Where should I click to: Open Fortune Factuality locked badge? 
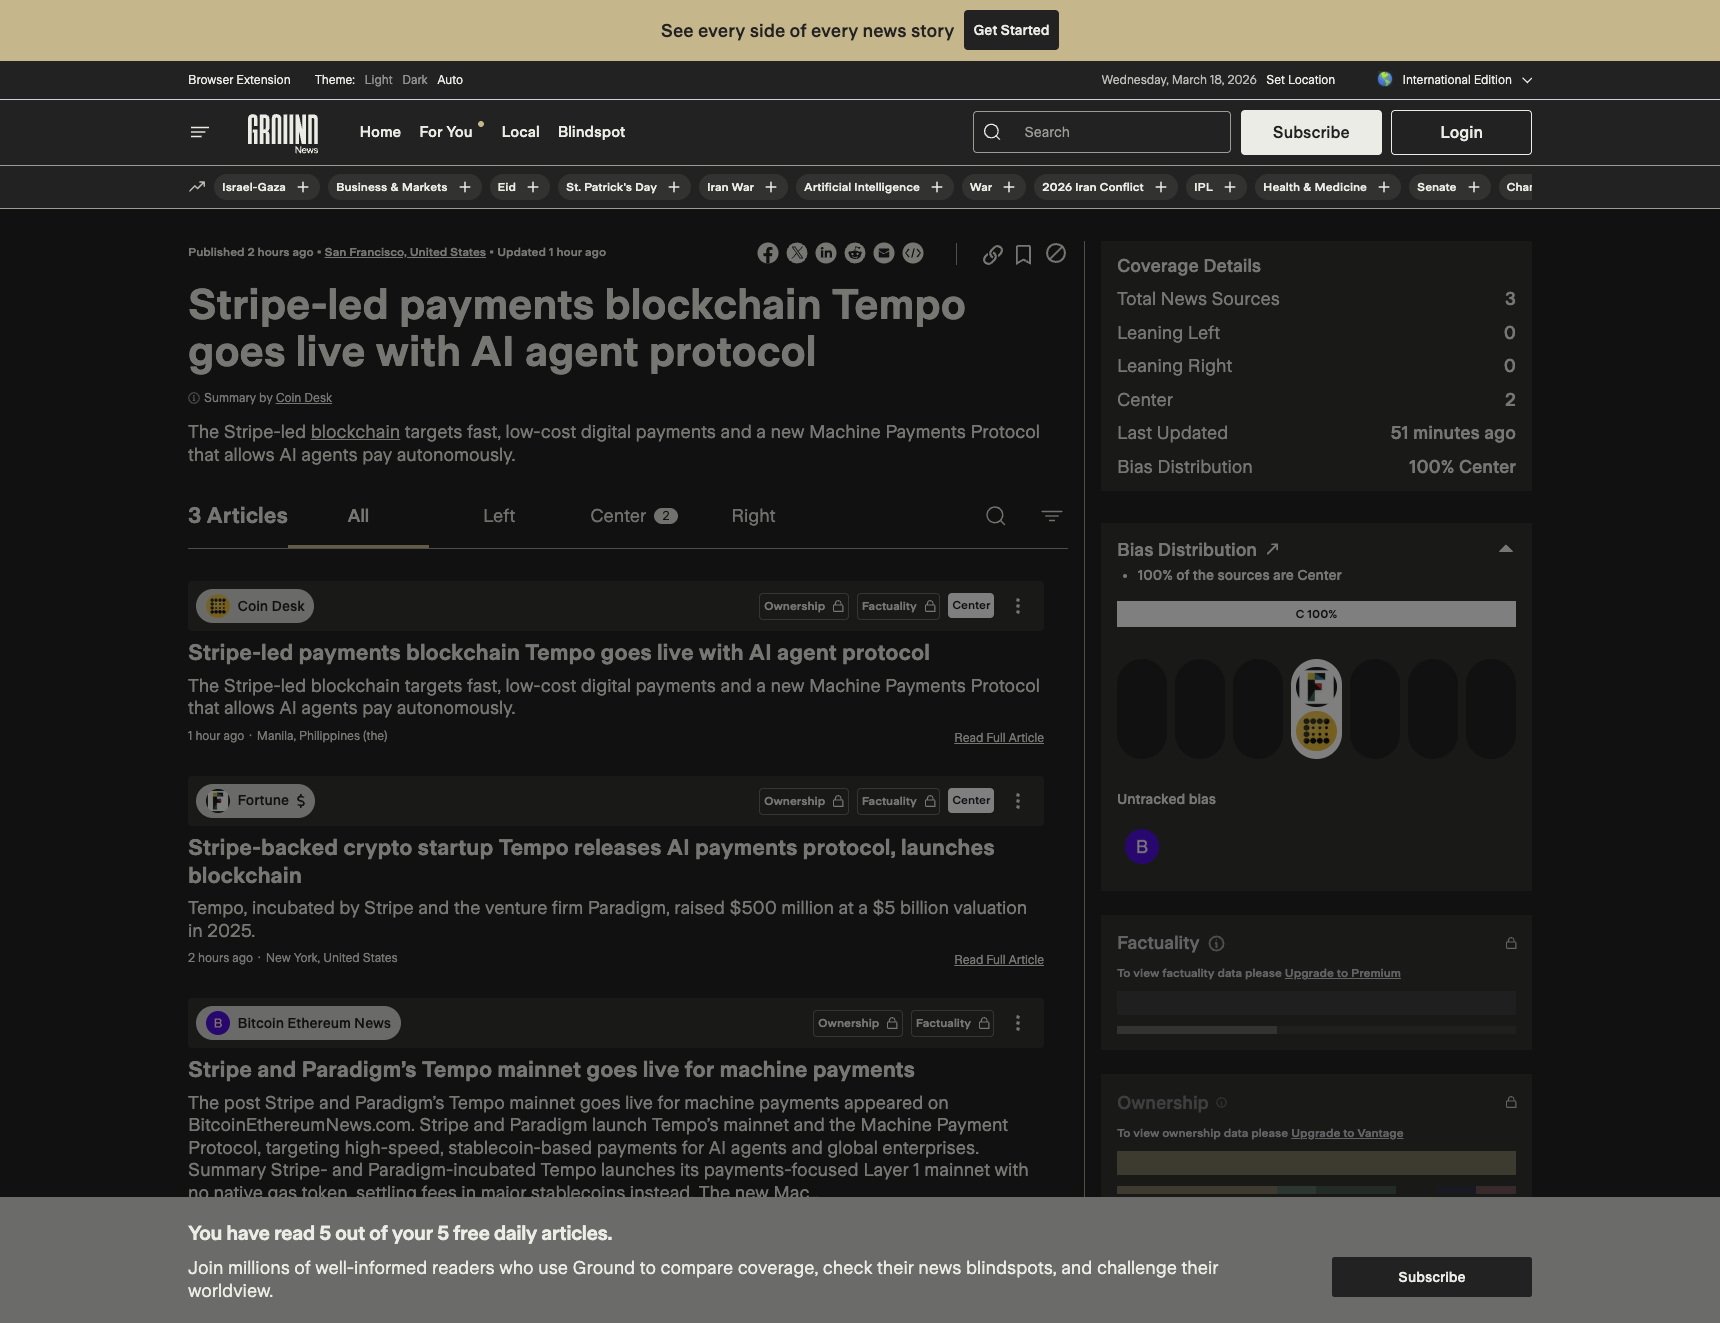click(898, 801)
